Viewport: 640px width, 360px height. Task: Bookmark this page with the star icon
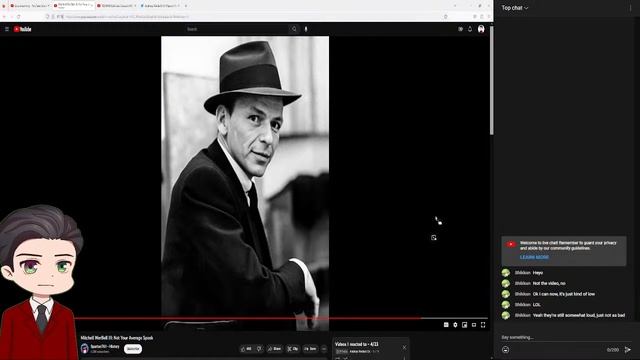click(x=446, y=17)
